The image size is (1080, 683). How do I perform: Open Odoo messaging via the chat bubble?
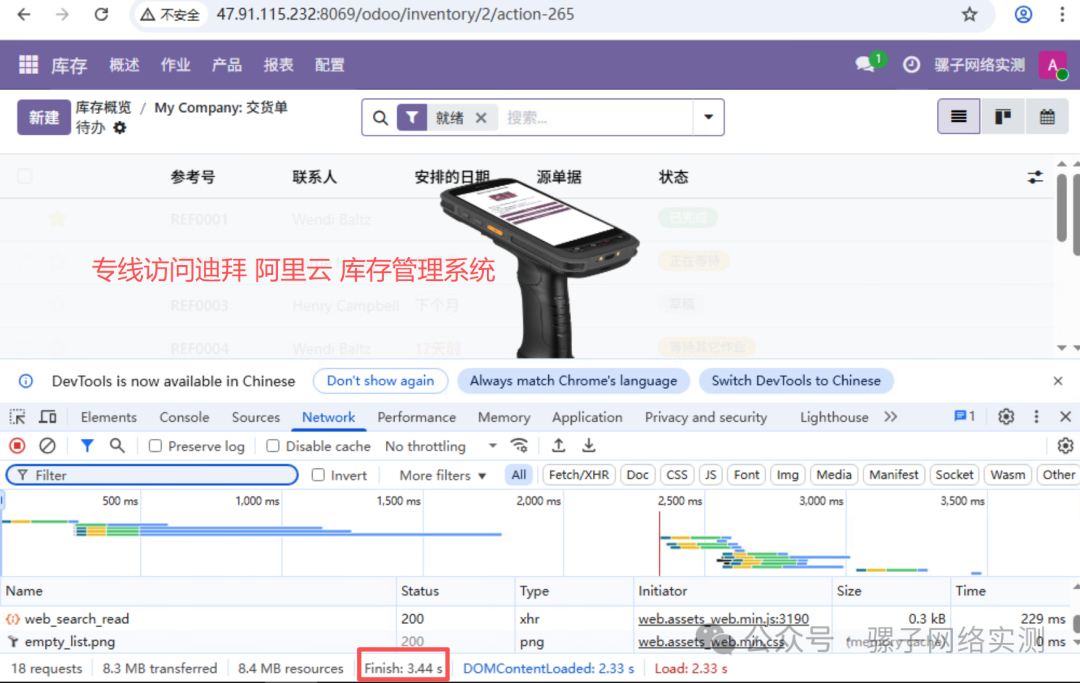pyautogui.click(x=862, y=64)
